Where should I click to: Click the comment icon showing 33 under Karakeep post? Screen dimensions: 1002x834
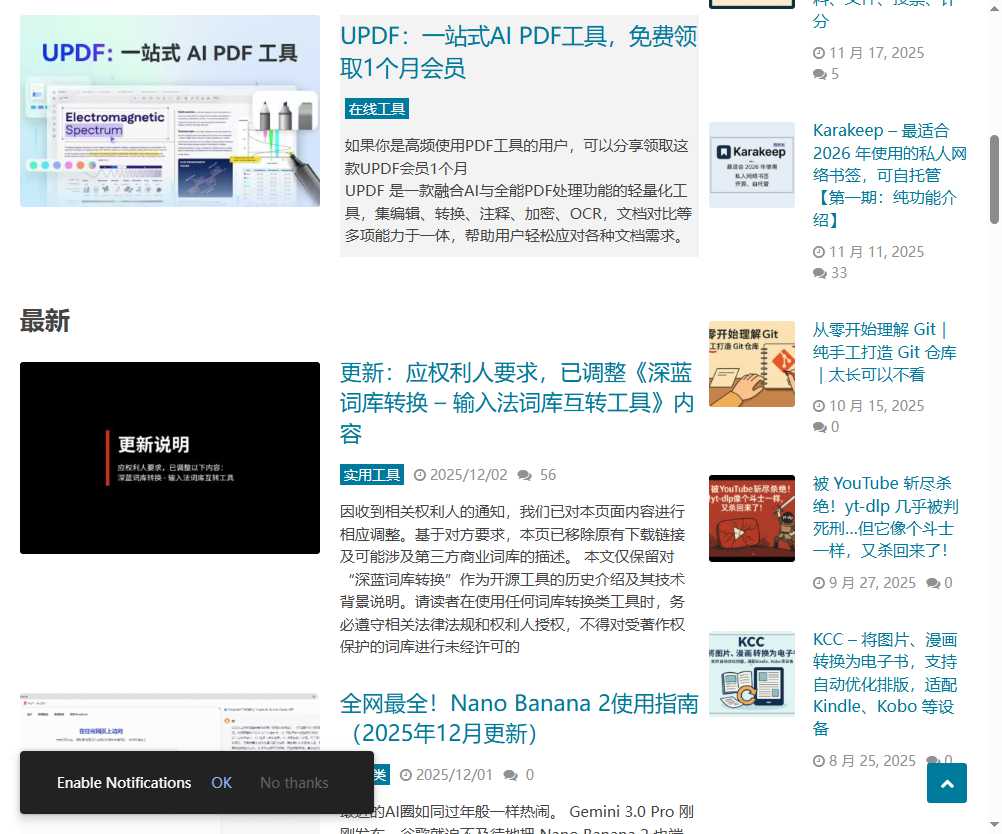820,272
